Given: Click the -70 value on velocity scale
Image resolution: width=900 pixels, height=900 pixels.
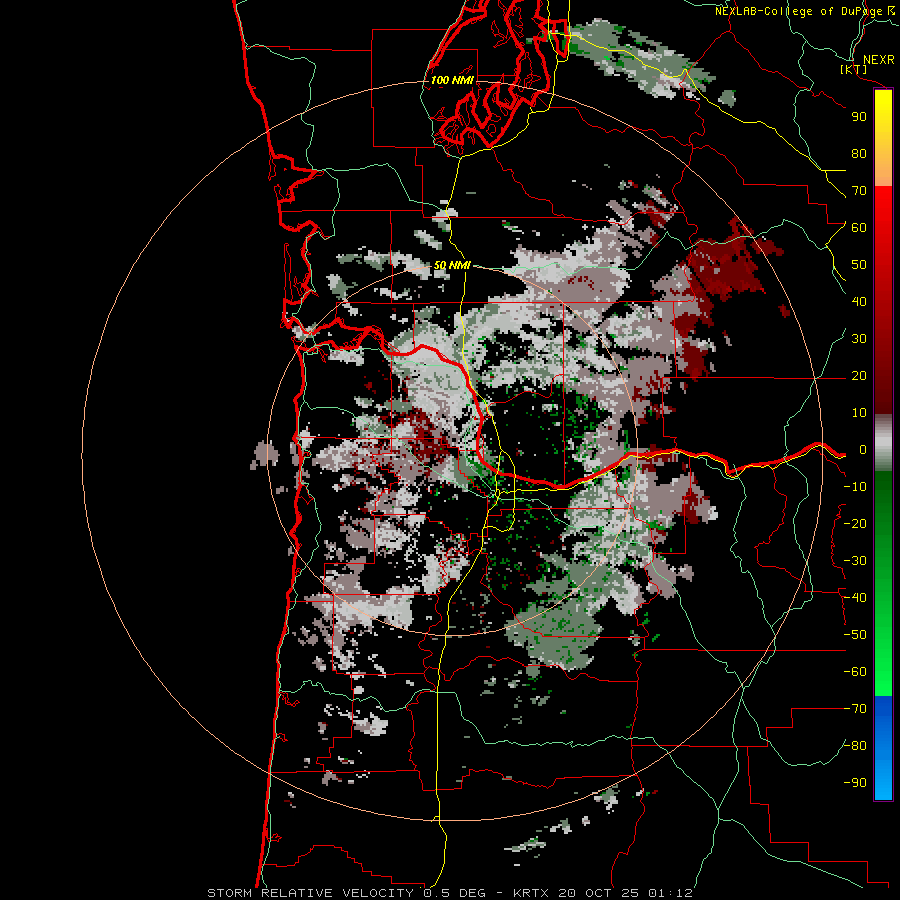Looking at the screenshot, I should [x=855, y=709].
